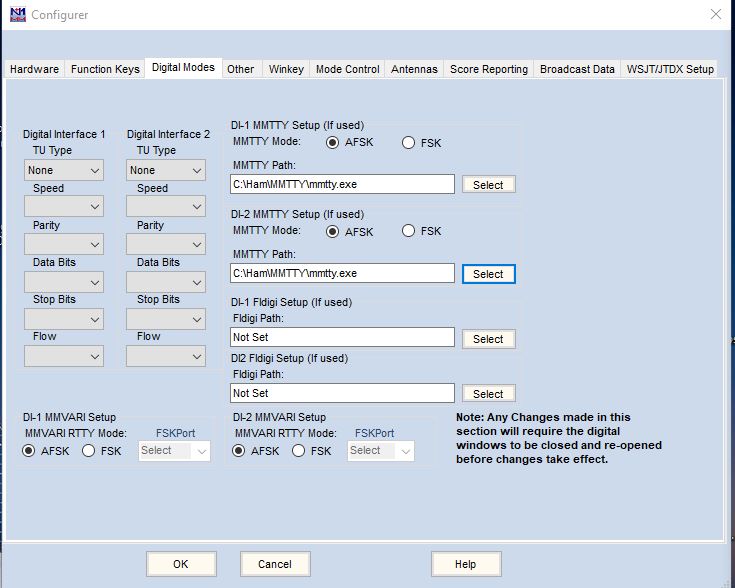The image size is (735, 588).
Task: Expand the DI-1 MMVARI FSKPort dropdown
Action: click(174, 451)
